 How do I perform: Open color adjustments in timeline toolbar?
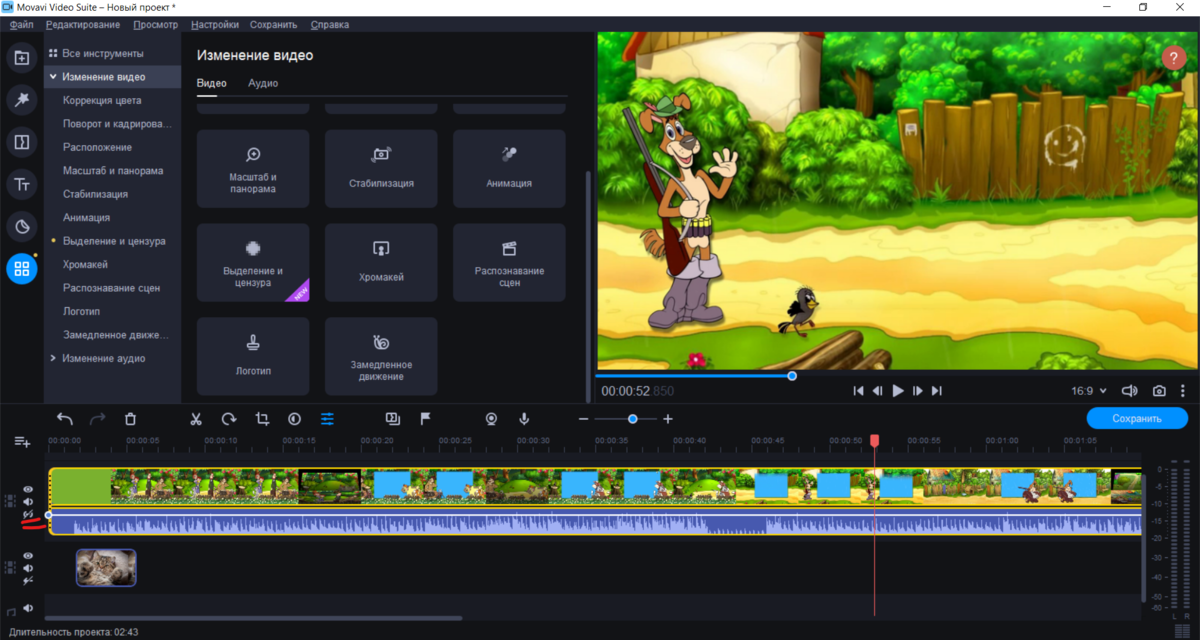point(295,419)
